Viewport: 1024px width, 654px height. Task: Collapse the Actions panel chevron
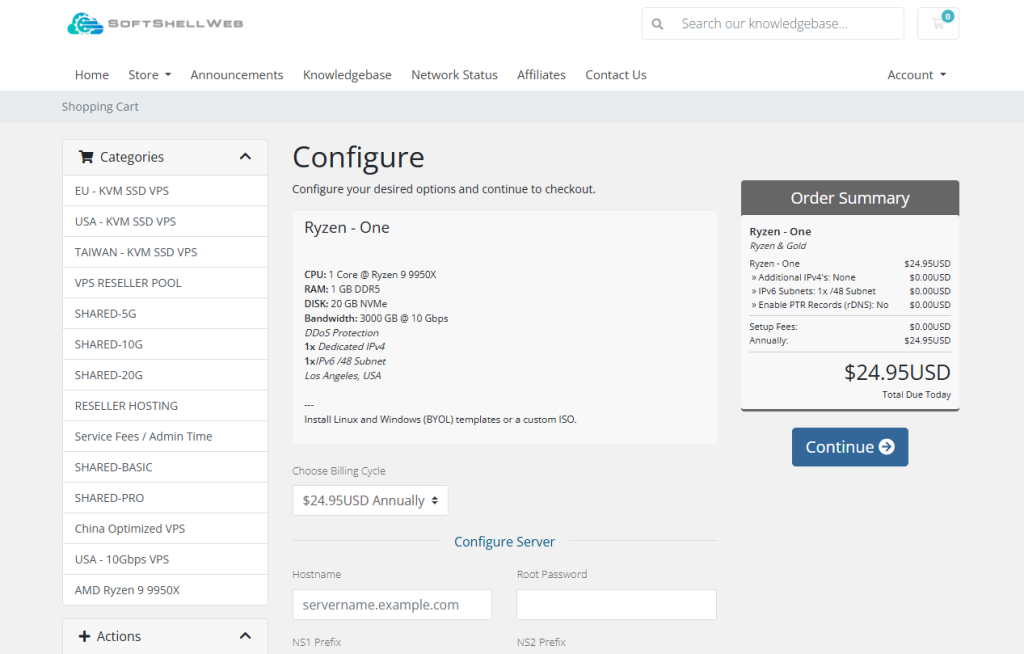tap(246, 636)
